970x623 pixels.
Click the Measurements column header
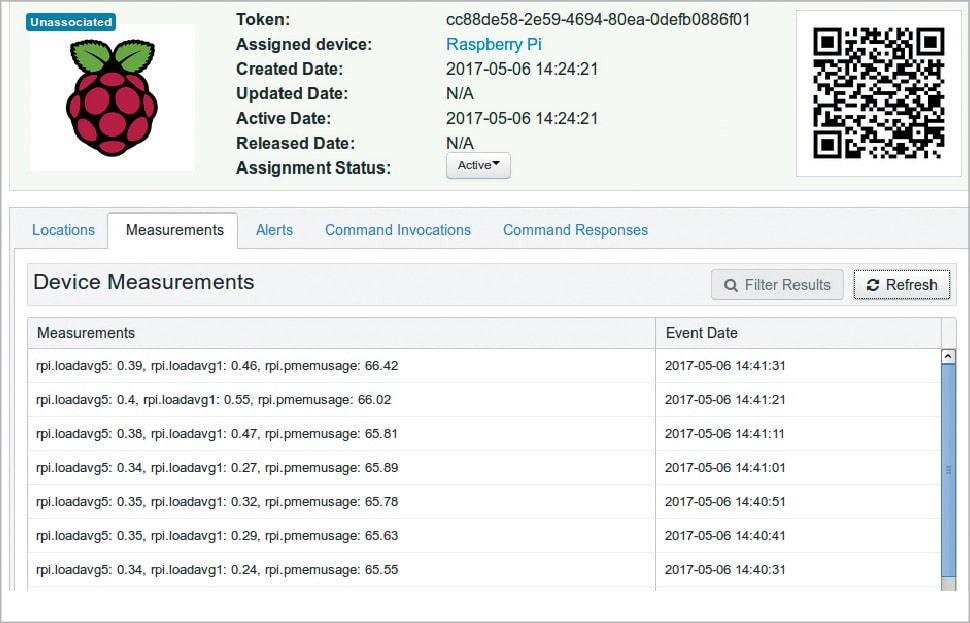tap(86, 333)
